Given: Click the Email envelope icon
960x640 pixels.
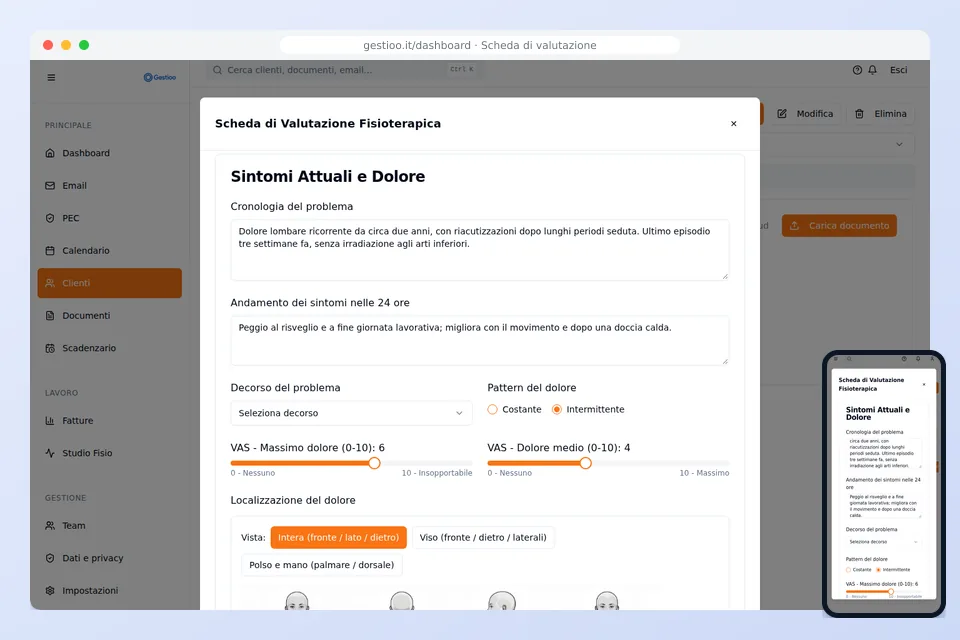Looking at the screenshot, I should pyautogui.click(x=50, y=186).
